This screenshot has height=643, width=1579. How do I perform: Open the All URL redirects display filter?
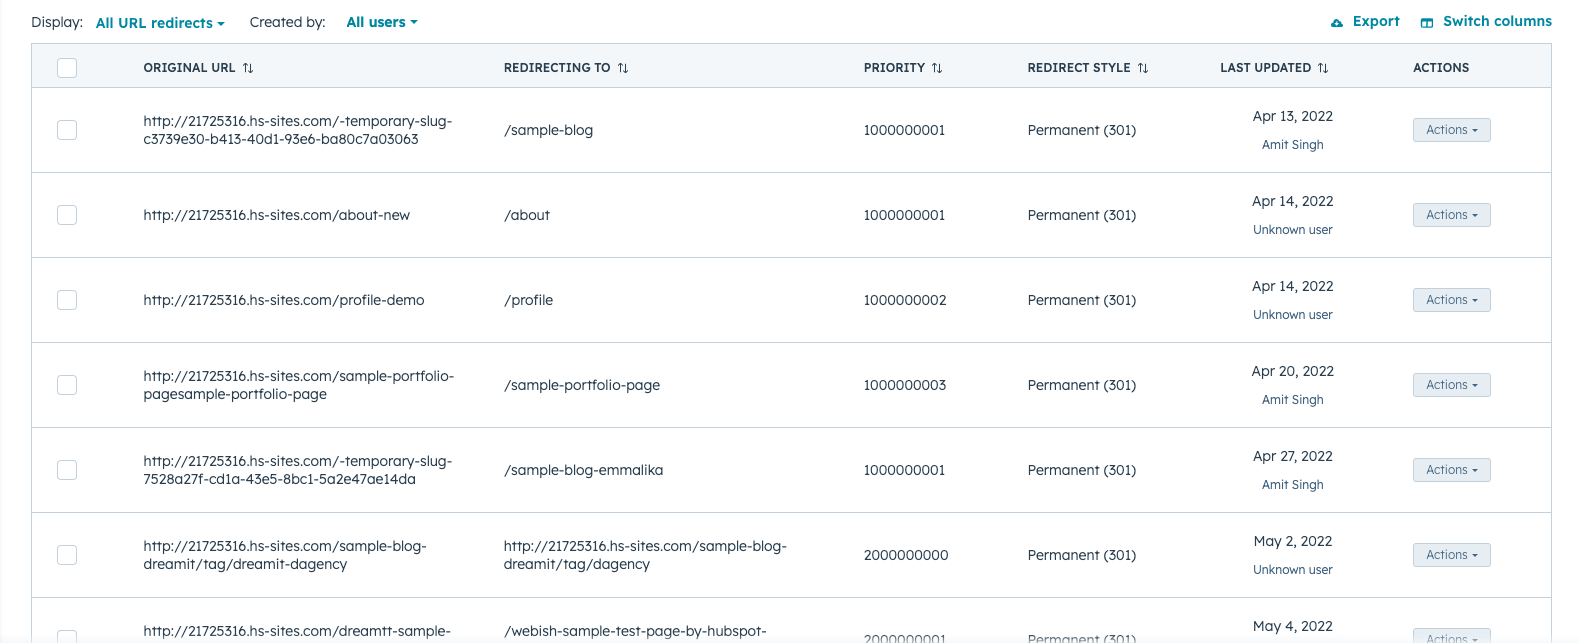[160, 23]
